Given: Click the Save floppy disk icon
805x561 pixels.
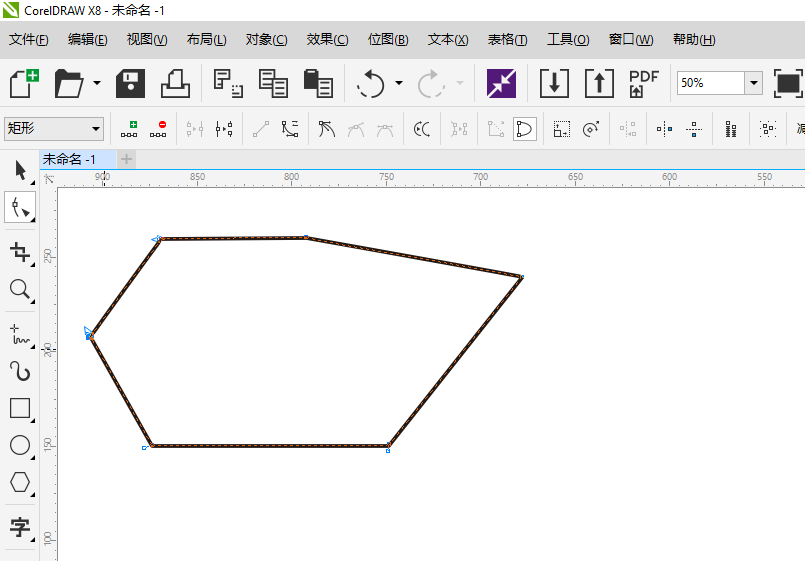Looking at the screenshot, I should [131, 83].
